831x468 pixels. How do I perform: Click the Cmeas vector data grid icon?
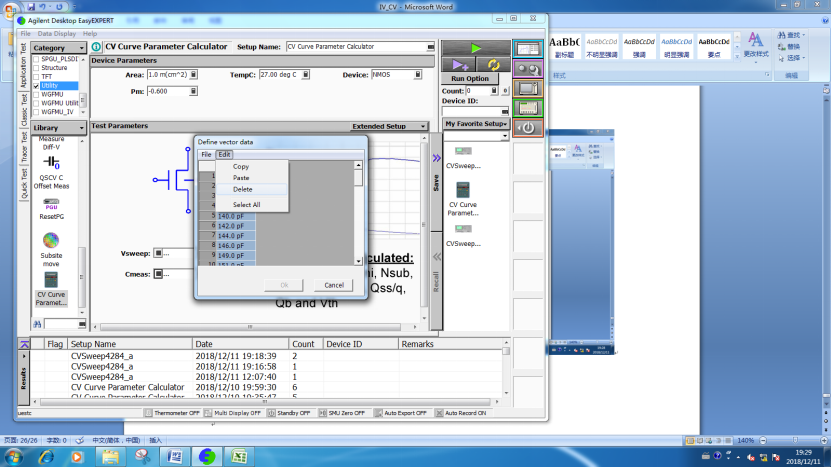click(x=158, y=274)
